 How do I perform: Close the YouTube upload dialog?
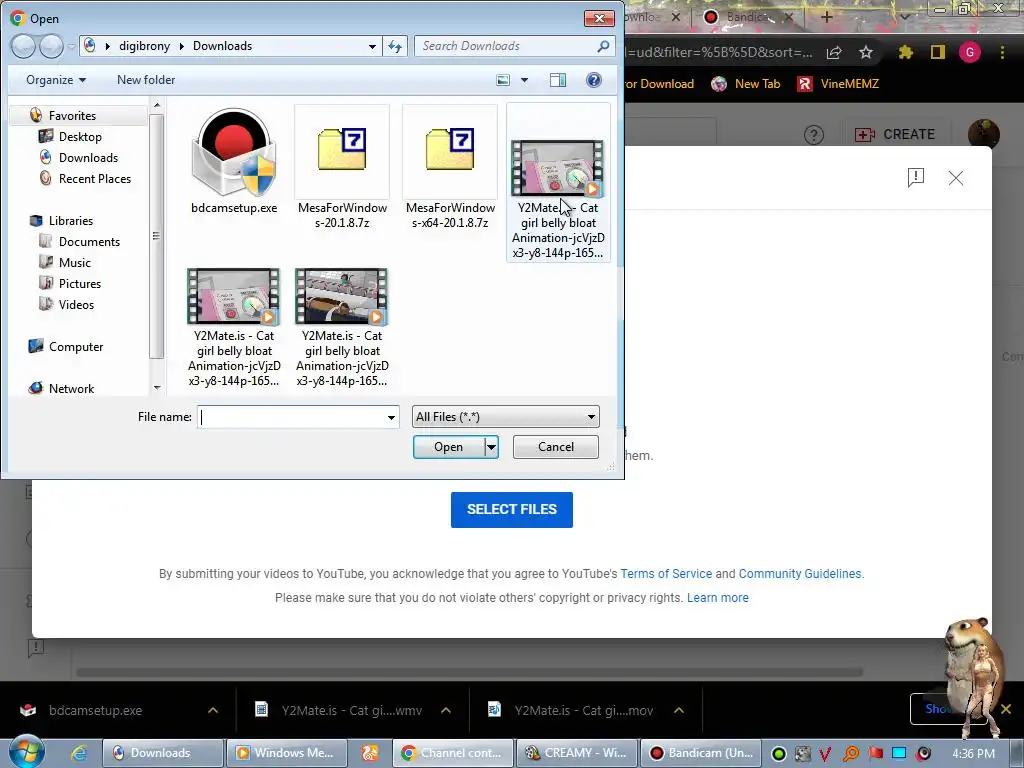coord(955,178)
